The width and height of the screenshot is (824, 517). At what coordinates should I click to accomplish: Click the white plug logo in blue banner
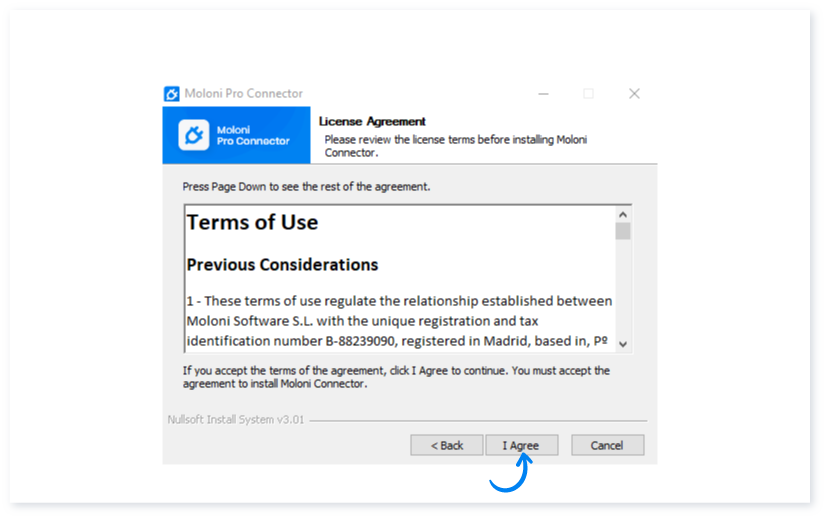point(193,135)
